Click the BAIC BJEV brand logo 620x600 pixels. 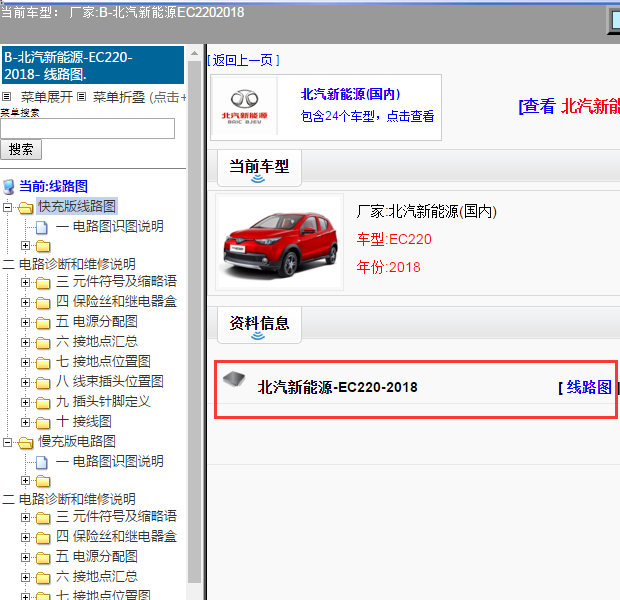244,107
